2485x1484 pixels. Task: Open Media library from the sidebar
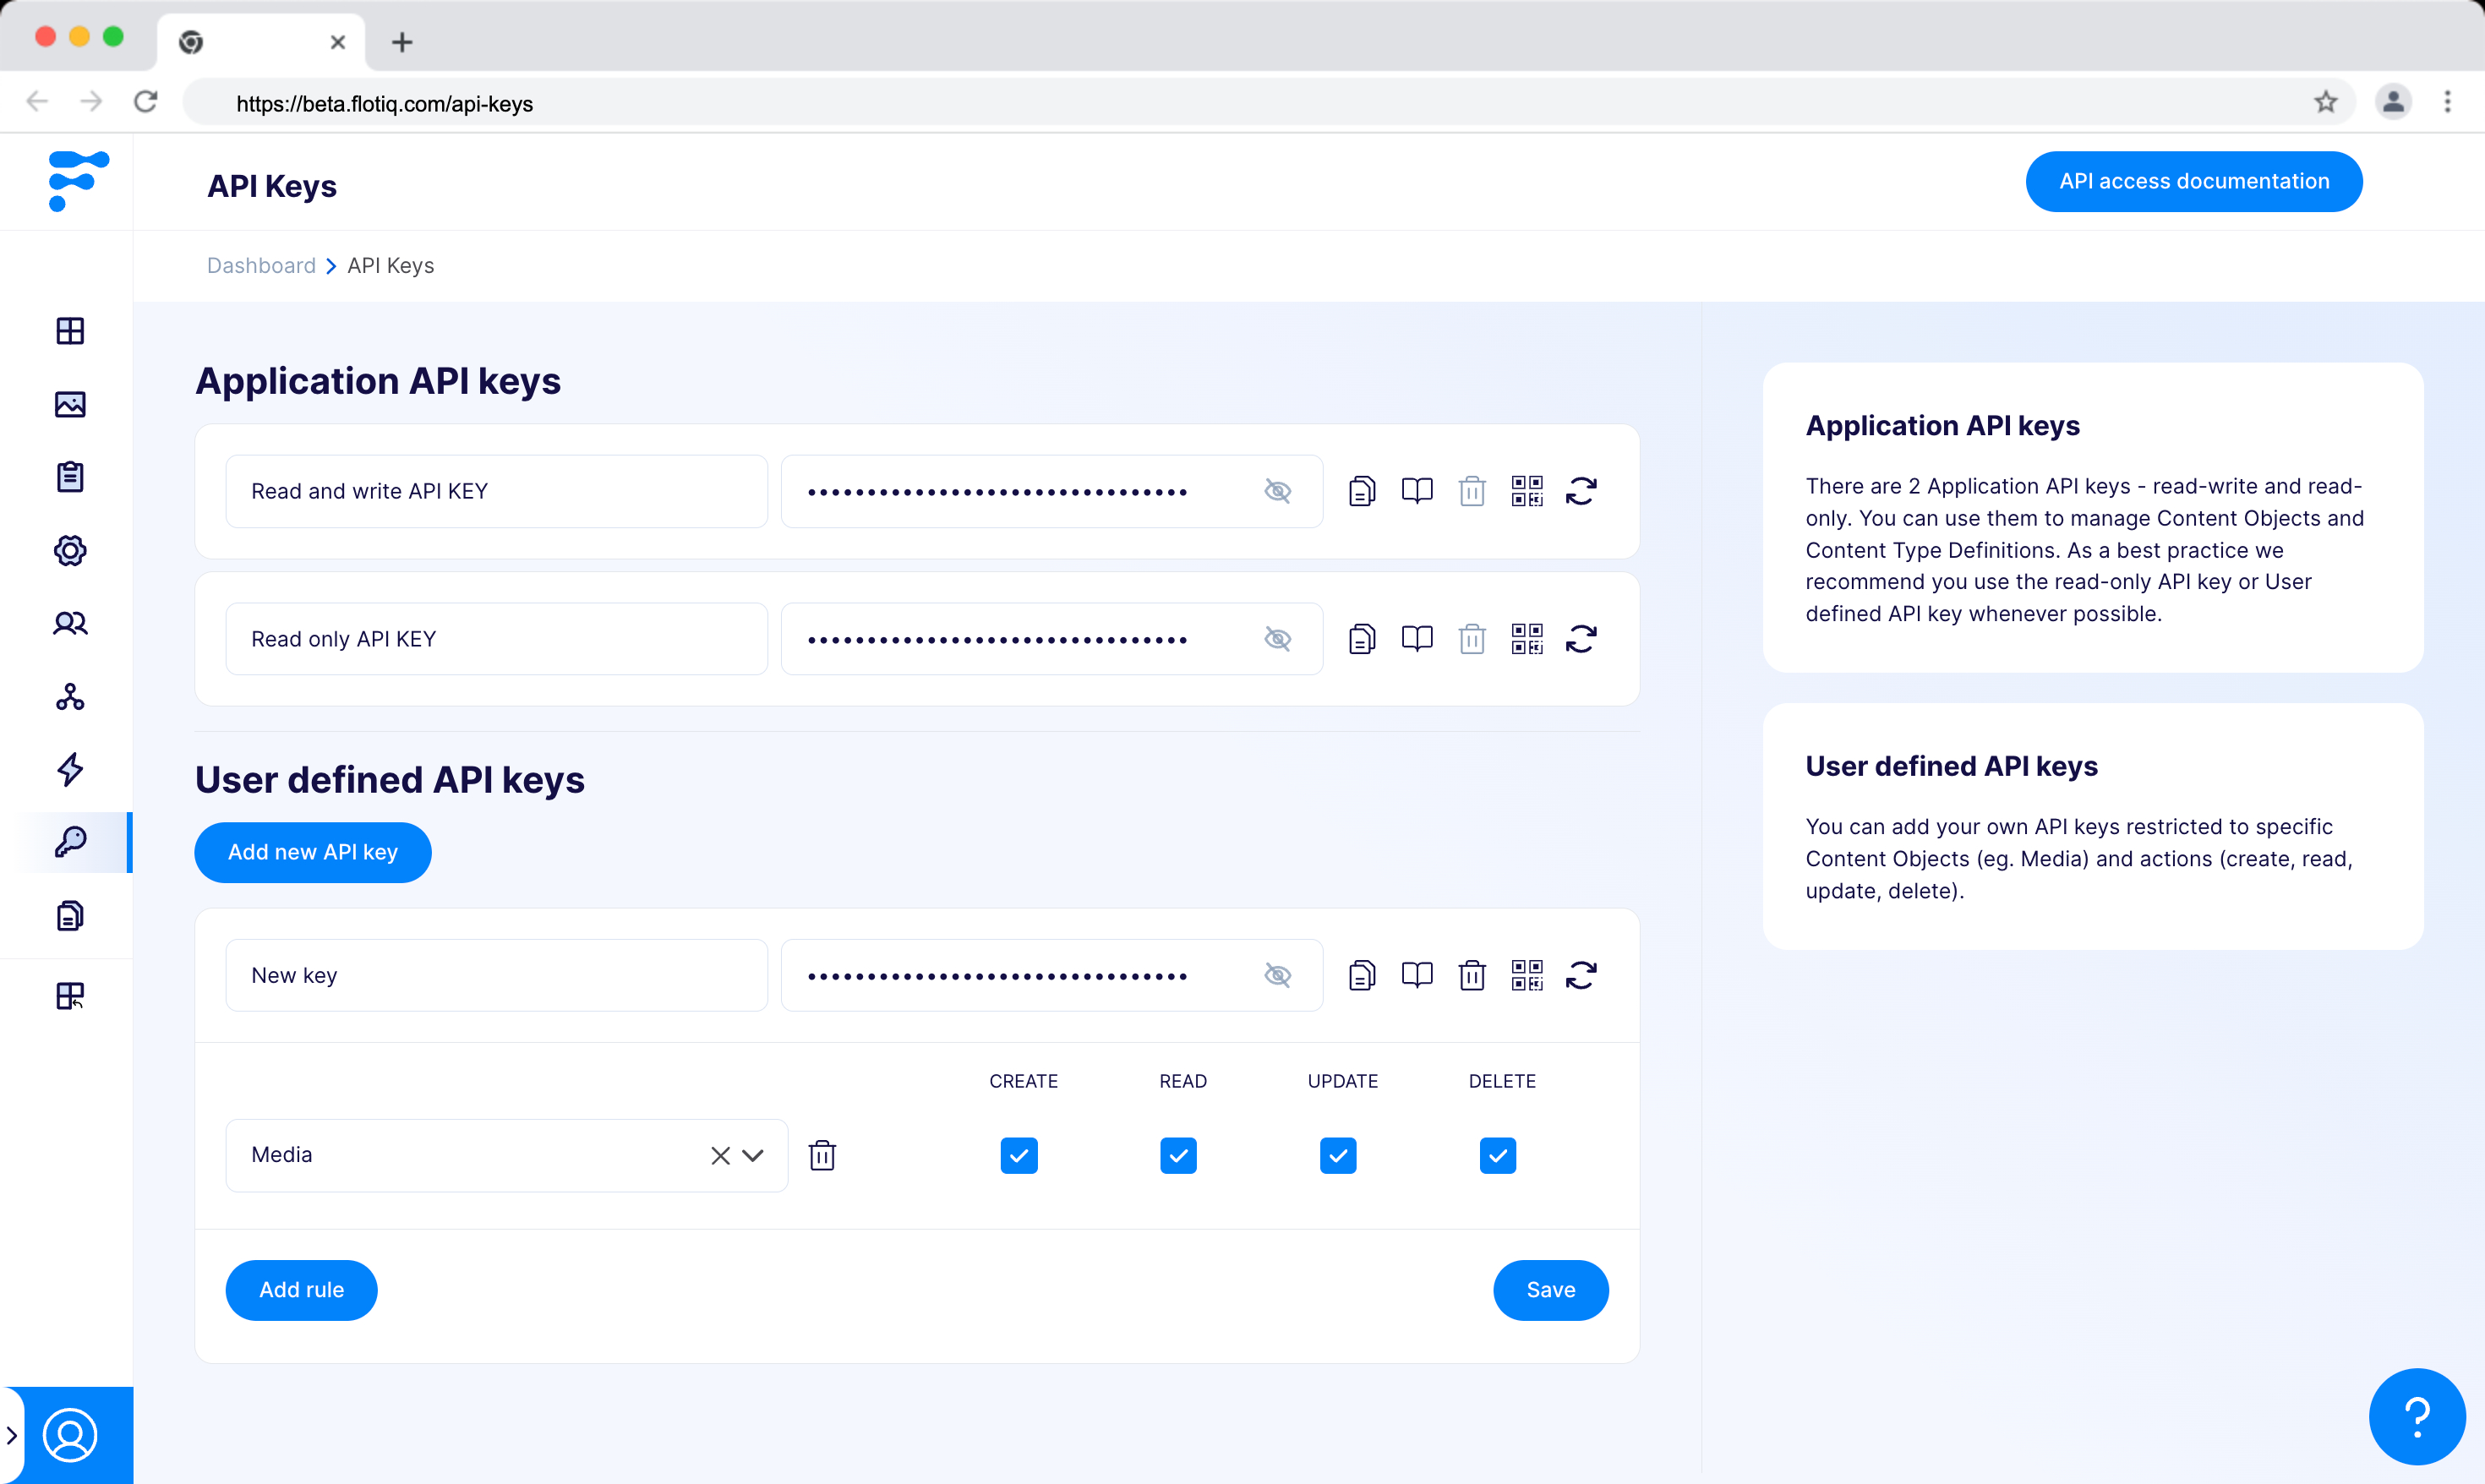[69, 404]
